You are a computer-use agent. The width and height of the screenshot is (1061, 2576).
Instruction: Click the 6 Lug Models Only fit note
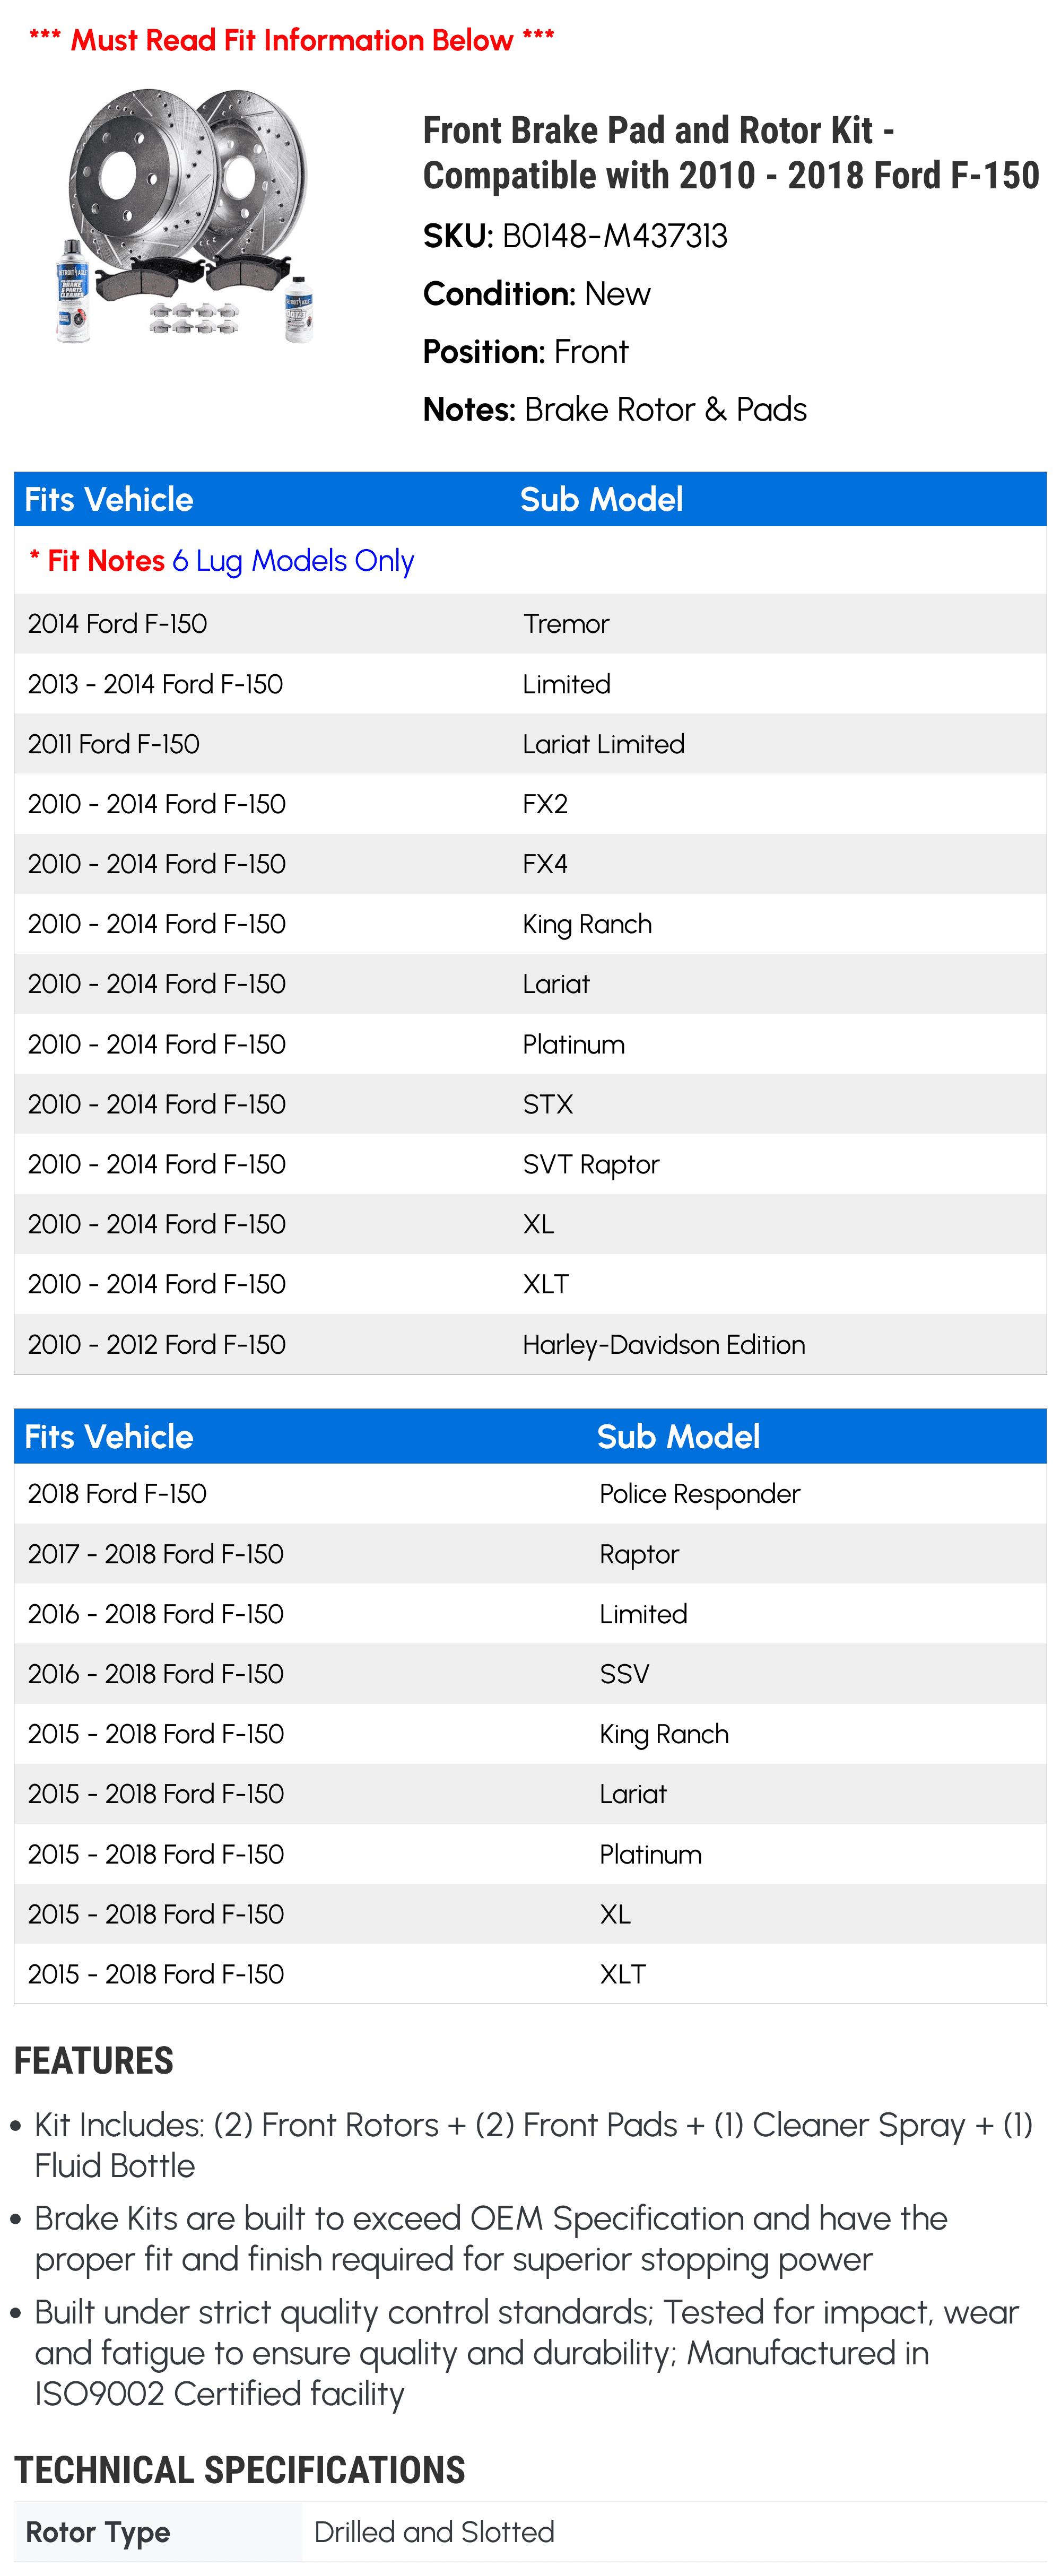click(x=293, y=560)
